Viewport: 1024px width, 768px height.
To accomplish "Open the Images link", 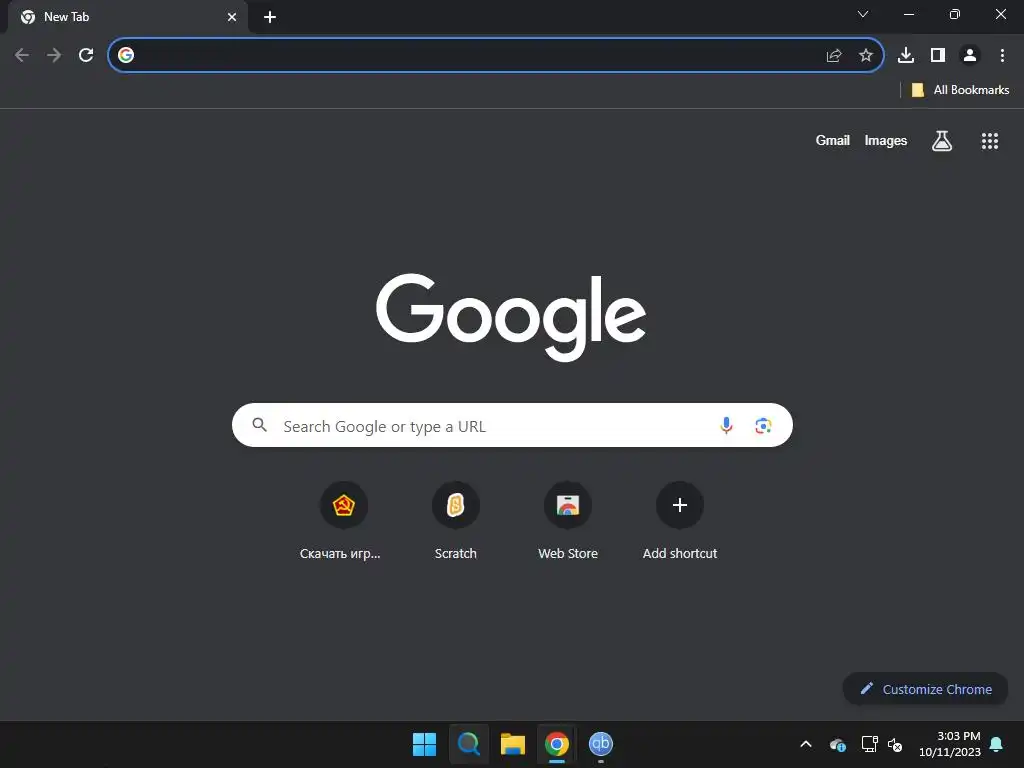I will (x=886, y=140).
